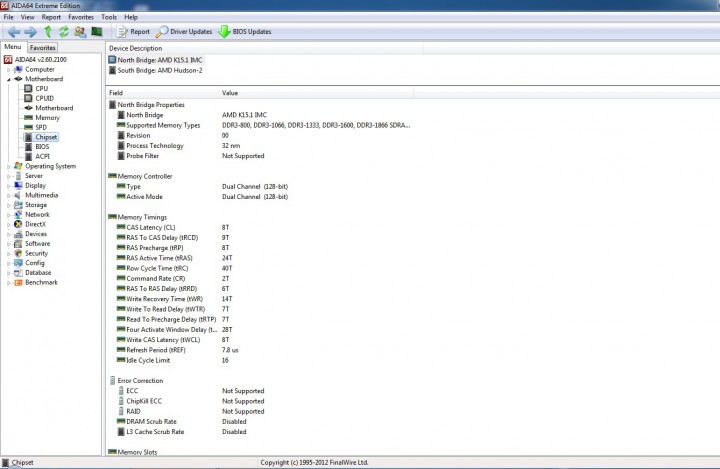Go back with the blue left arrow
The width and height of the screenshot is (720, 469).
pyautogui.click(x=14, y=32)
